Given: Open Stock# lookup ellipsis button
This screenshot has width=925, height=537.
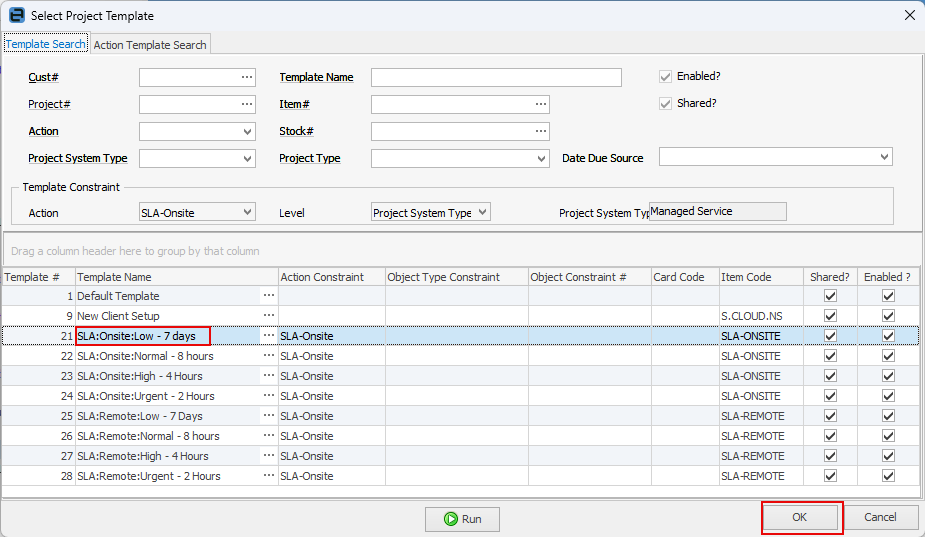Looking at the screenshot, I should [540, 131].
